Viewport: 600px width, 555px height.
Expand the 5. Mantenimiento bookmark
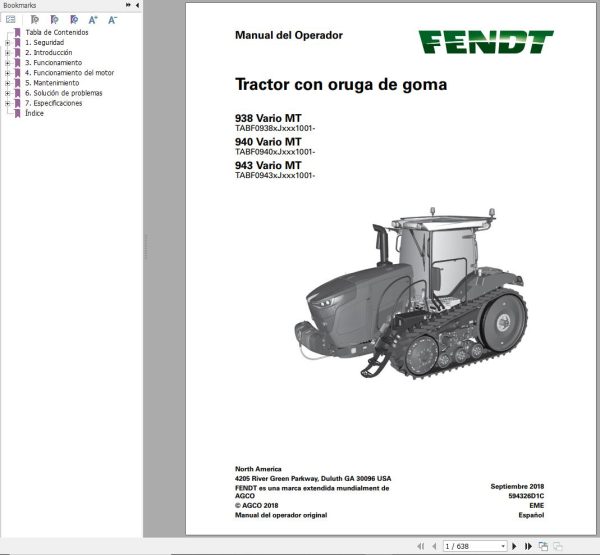[7, 83]
